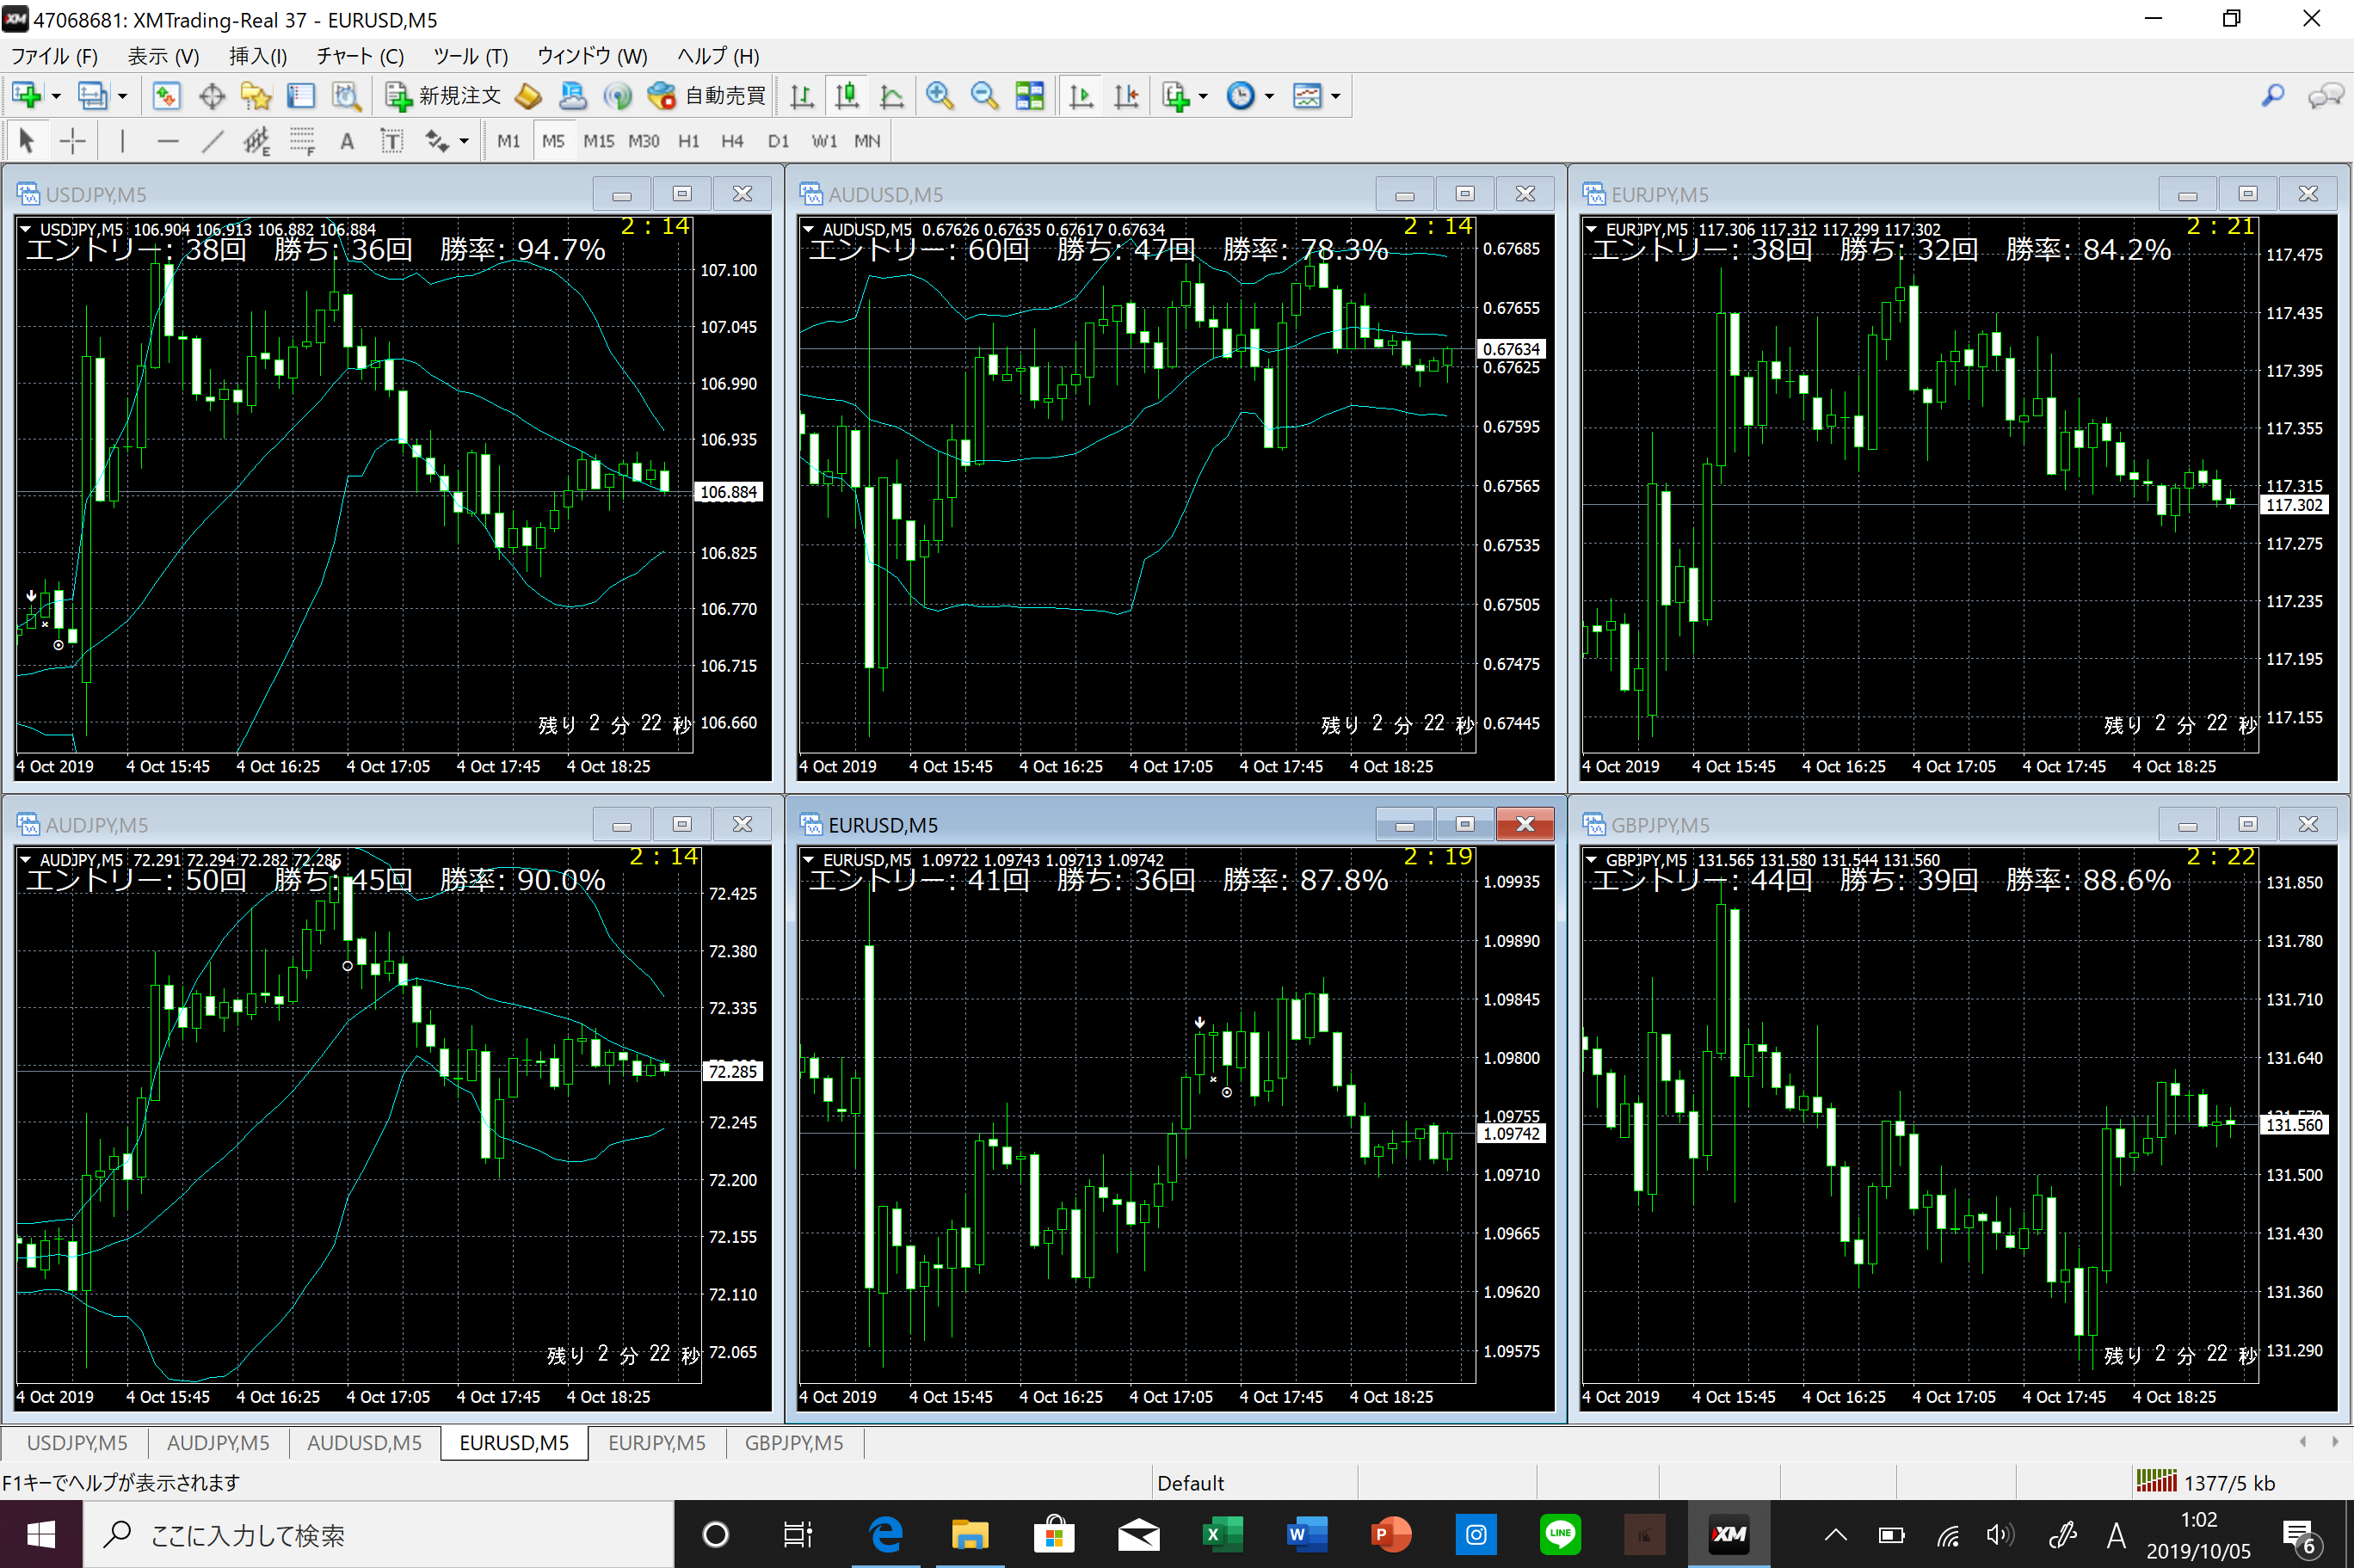2354x1568 pixels.
Task: Select the Crosshair cursor tool
Action: (72, 141)
